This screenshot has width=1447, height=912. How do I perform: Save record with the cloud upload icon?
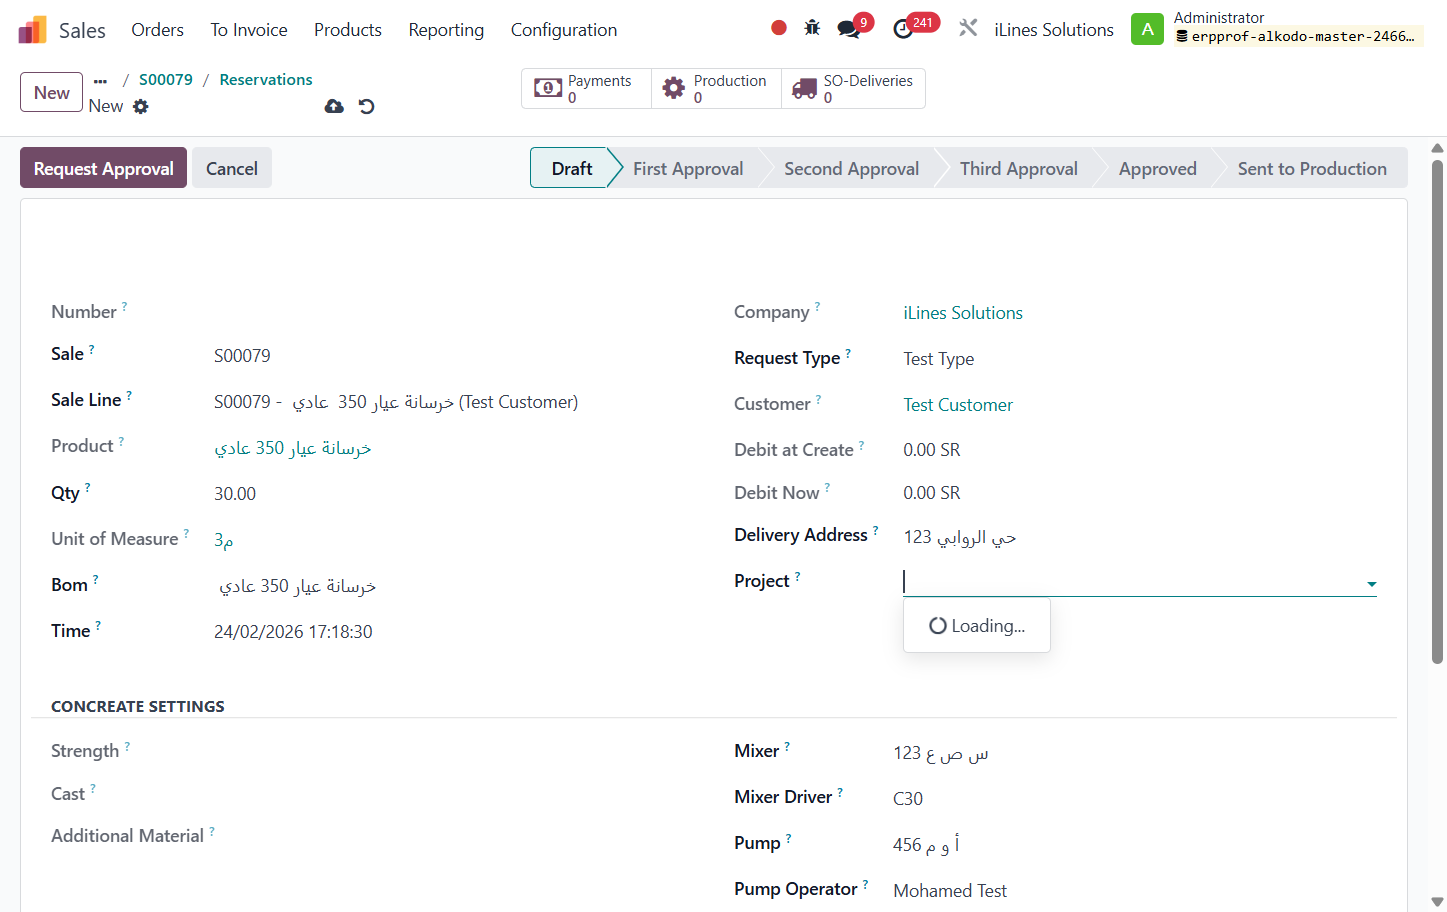334,106
